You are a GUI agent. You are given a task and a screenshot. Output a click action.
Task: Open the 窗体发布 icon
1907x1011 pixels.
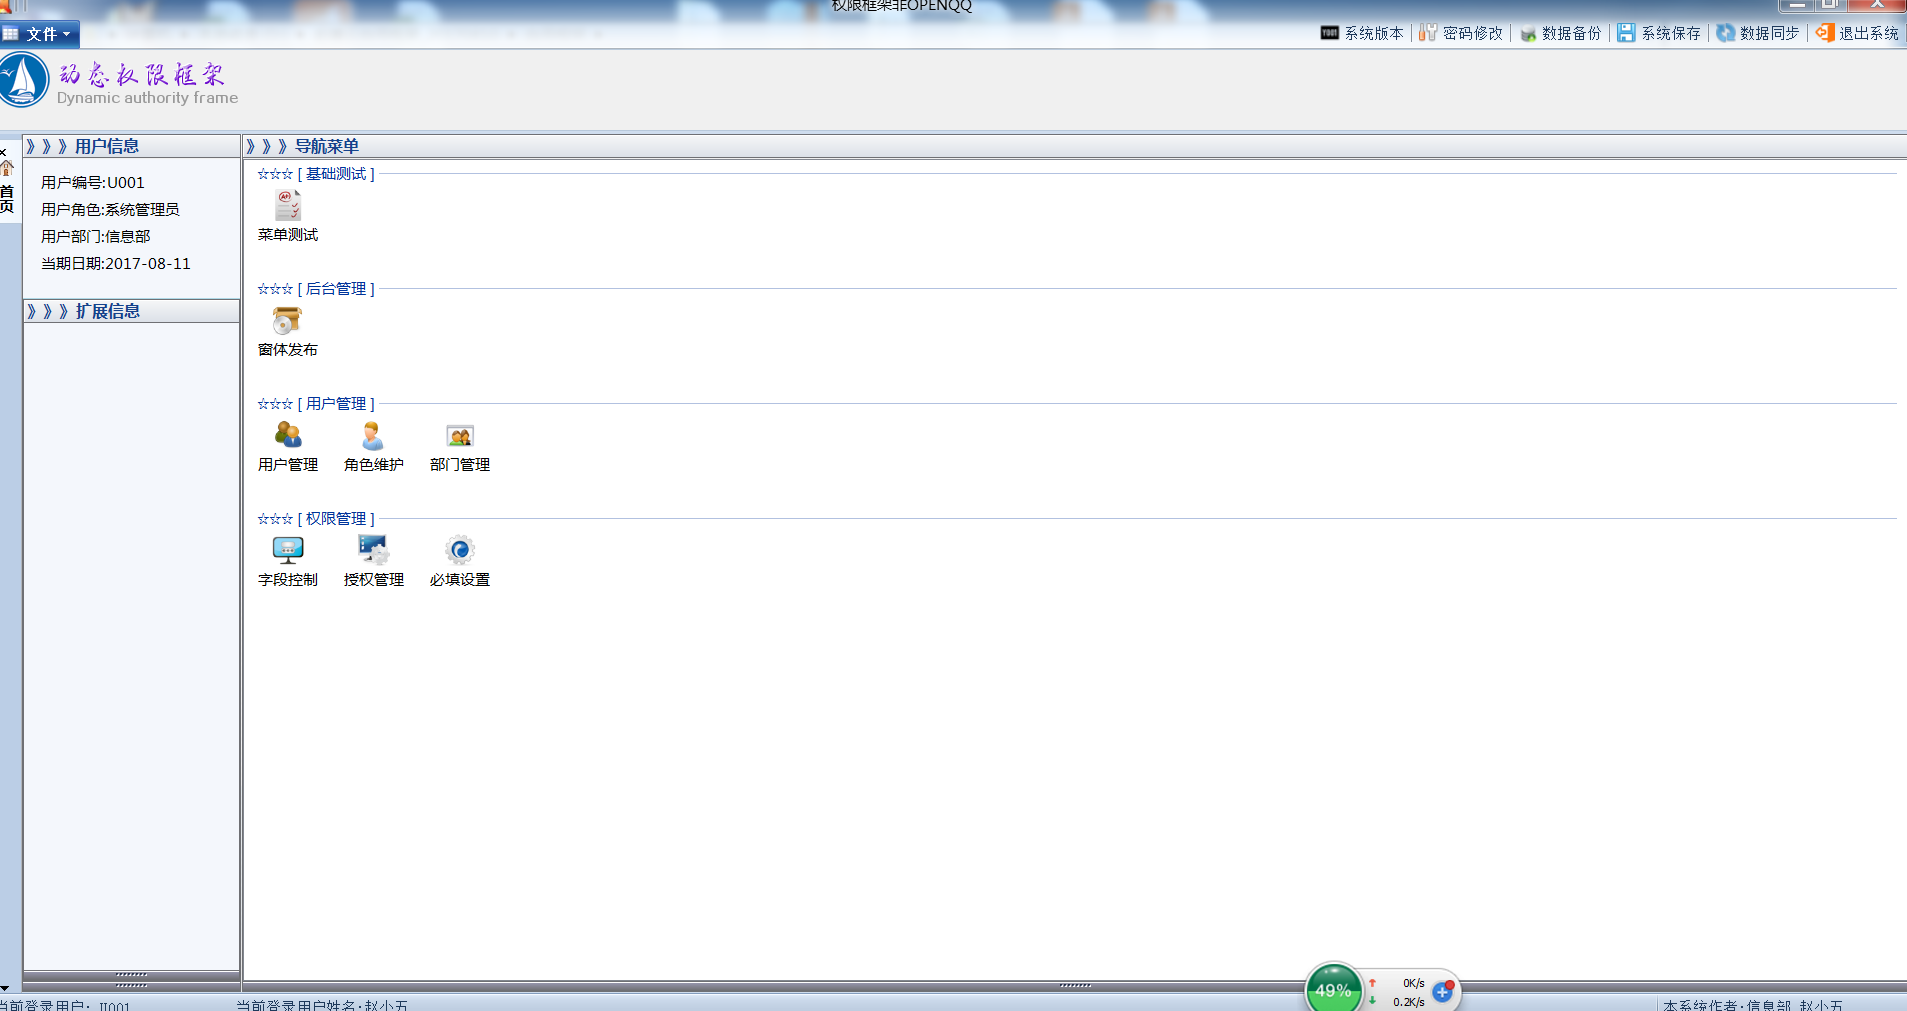tap(287, 320)
